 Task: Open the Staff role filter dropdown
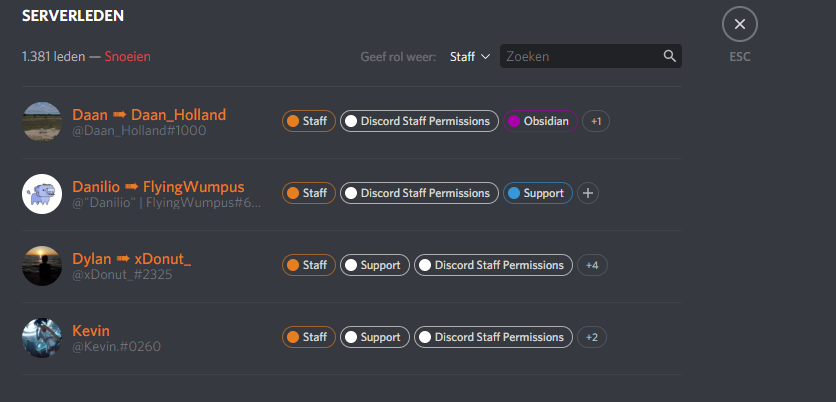point(469,57)
